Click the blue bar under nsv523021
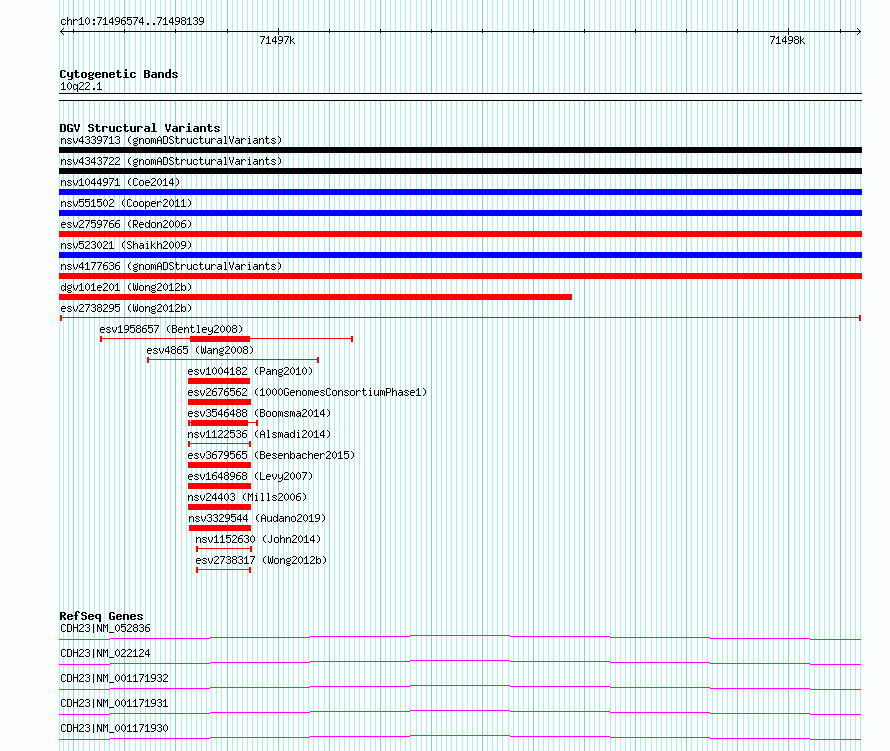 coord(460,255)
